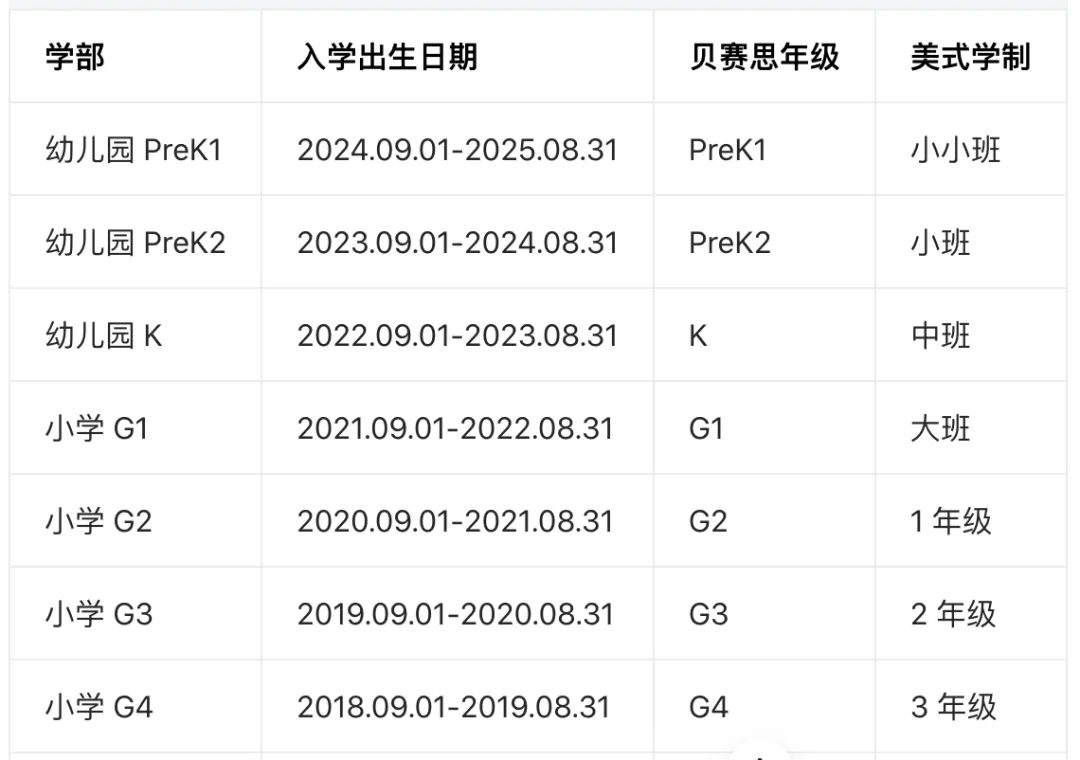Click date range 2021.09.01-2022.08.31
1080x760 pixels.
(455, 429)
